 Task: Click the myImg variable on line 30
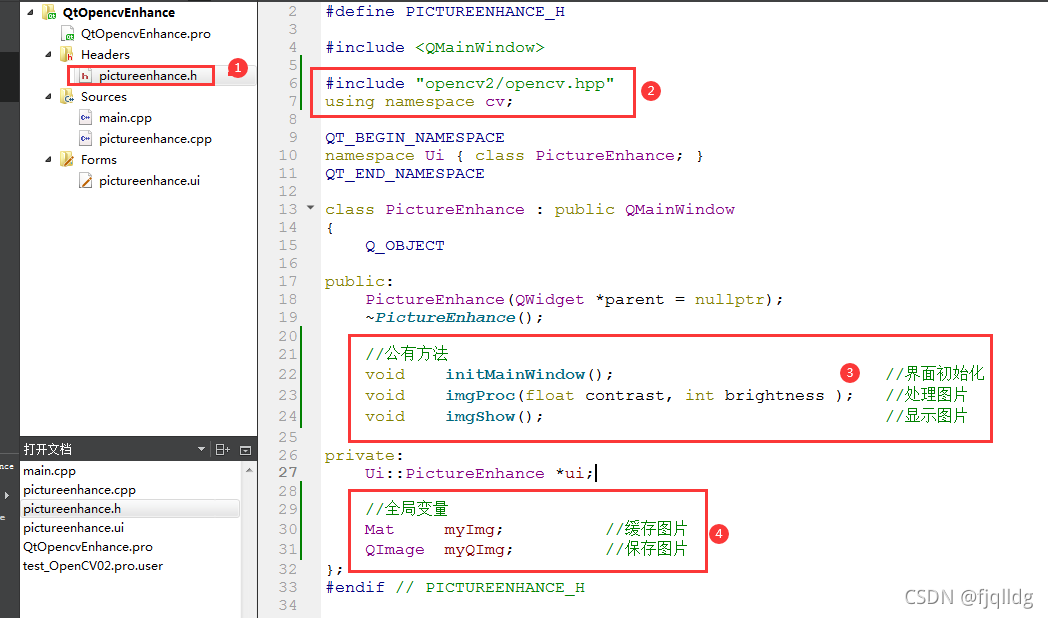click(470, 530)
